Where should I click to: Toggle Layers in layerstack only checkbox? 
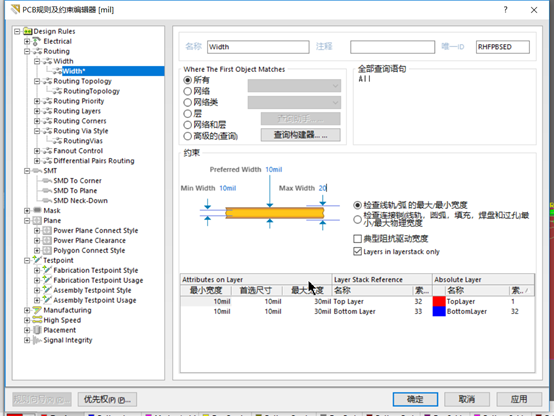(x=358, y=252)
